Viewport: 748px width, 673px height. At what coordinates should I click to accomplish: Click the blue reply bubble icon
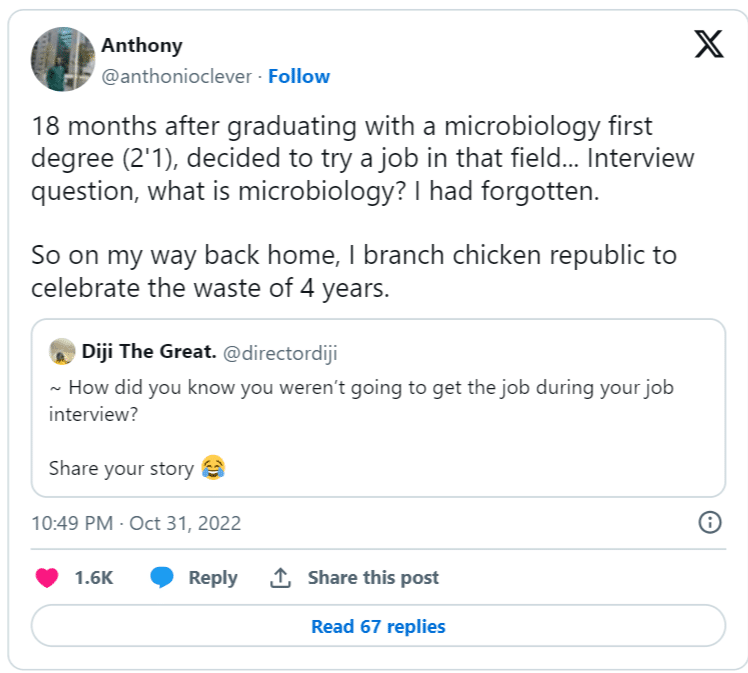tap(162, 577)
